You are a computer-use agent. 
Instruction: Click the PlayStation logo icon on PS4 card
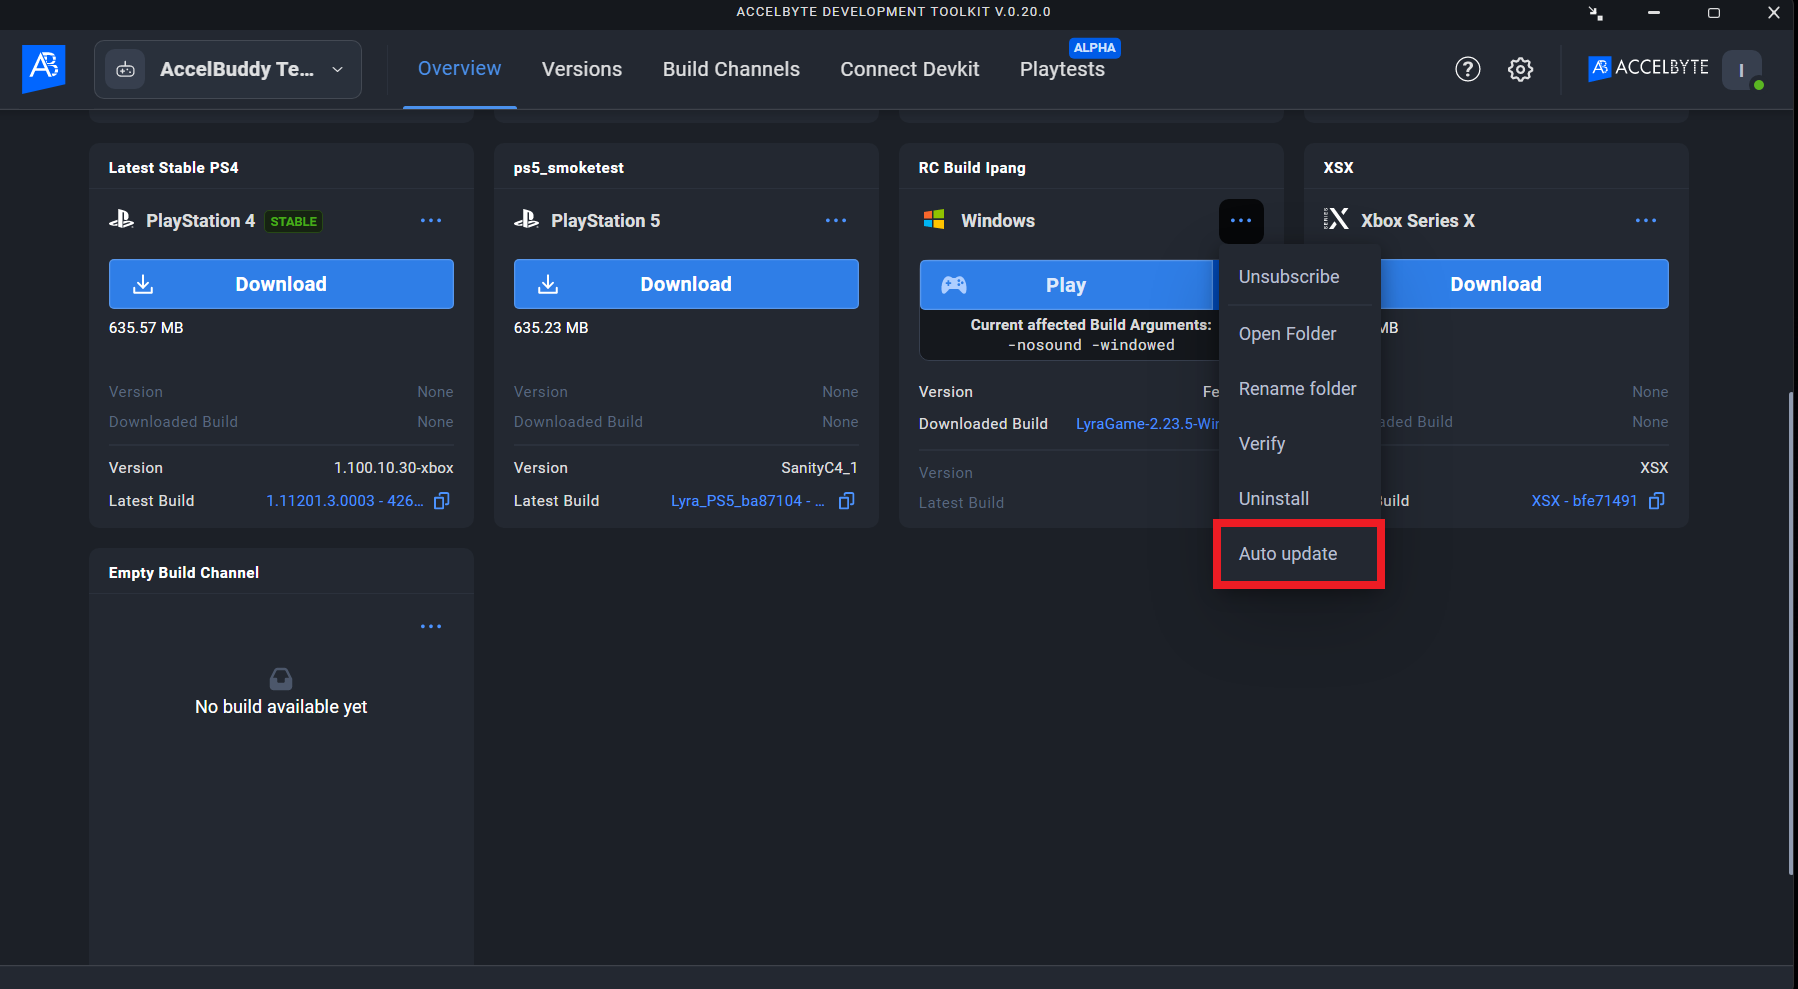pos(121,220)
